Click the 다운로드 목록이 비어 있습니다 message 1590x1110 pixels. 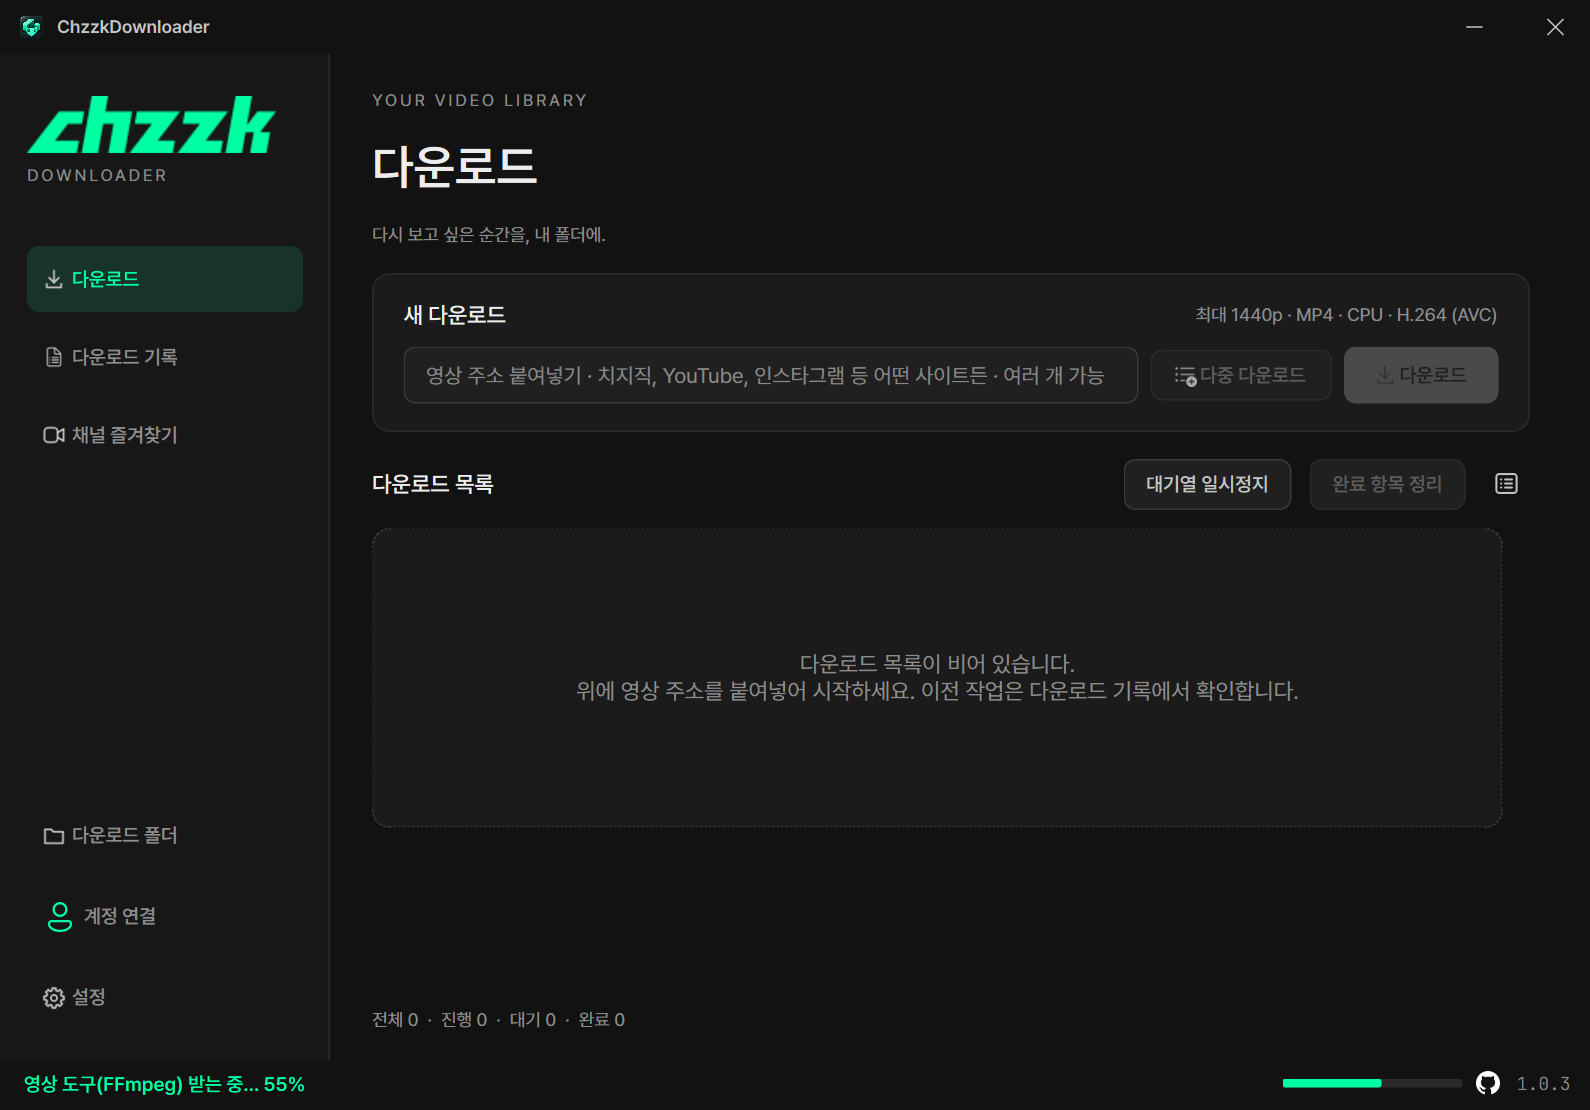[937, 664]
